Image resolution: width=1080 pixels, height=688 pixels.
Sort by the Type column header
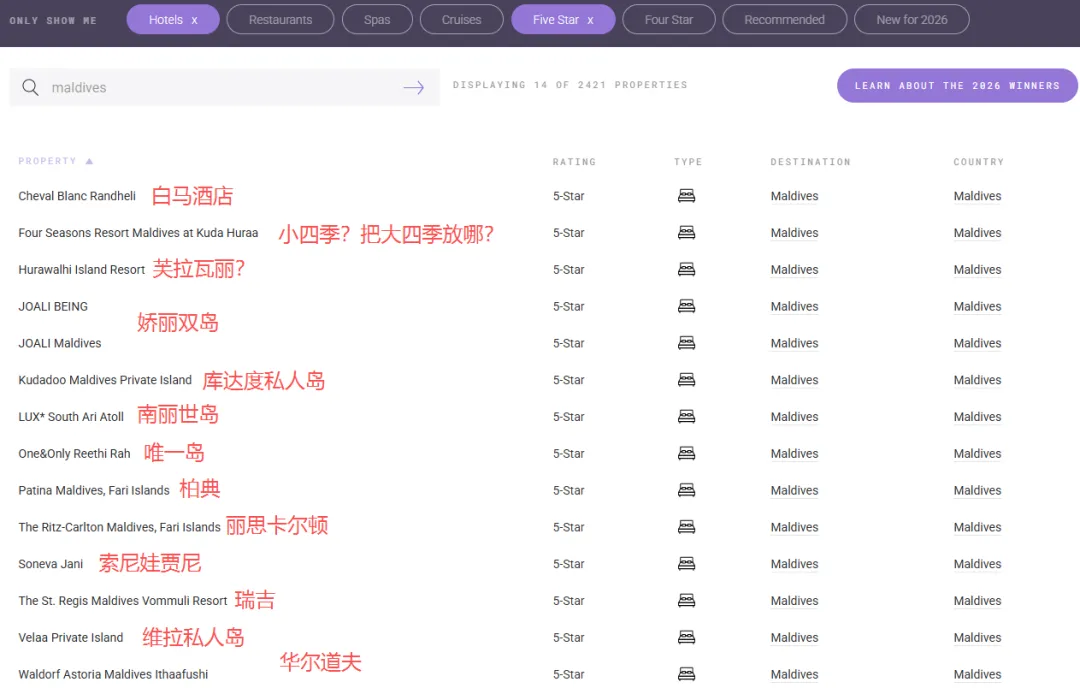point(688,162)
